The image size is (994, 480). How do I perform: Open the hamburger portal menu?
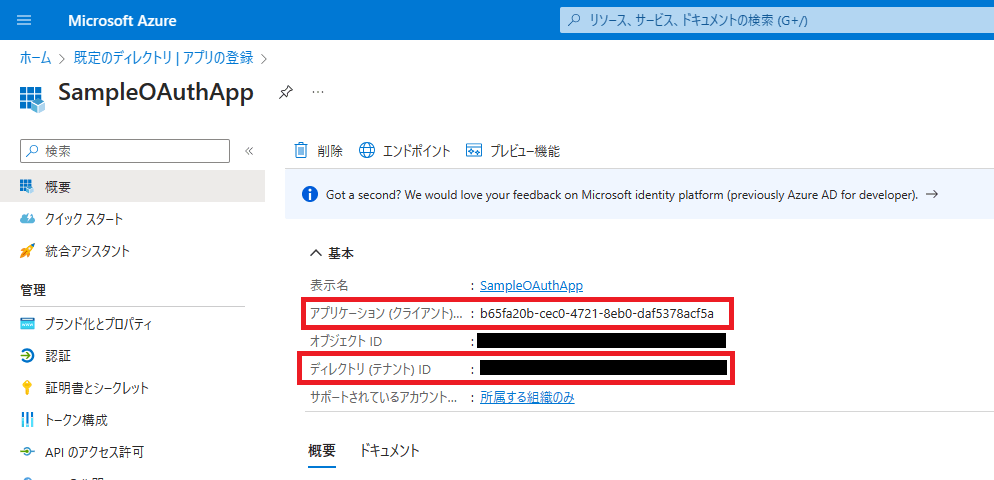pyautogui.click(x=24, y=20)
